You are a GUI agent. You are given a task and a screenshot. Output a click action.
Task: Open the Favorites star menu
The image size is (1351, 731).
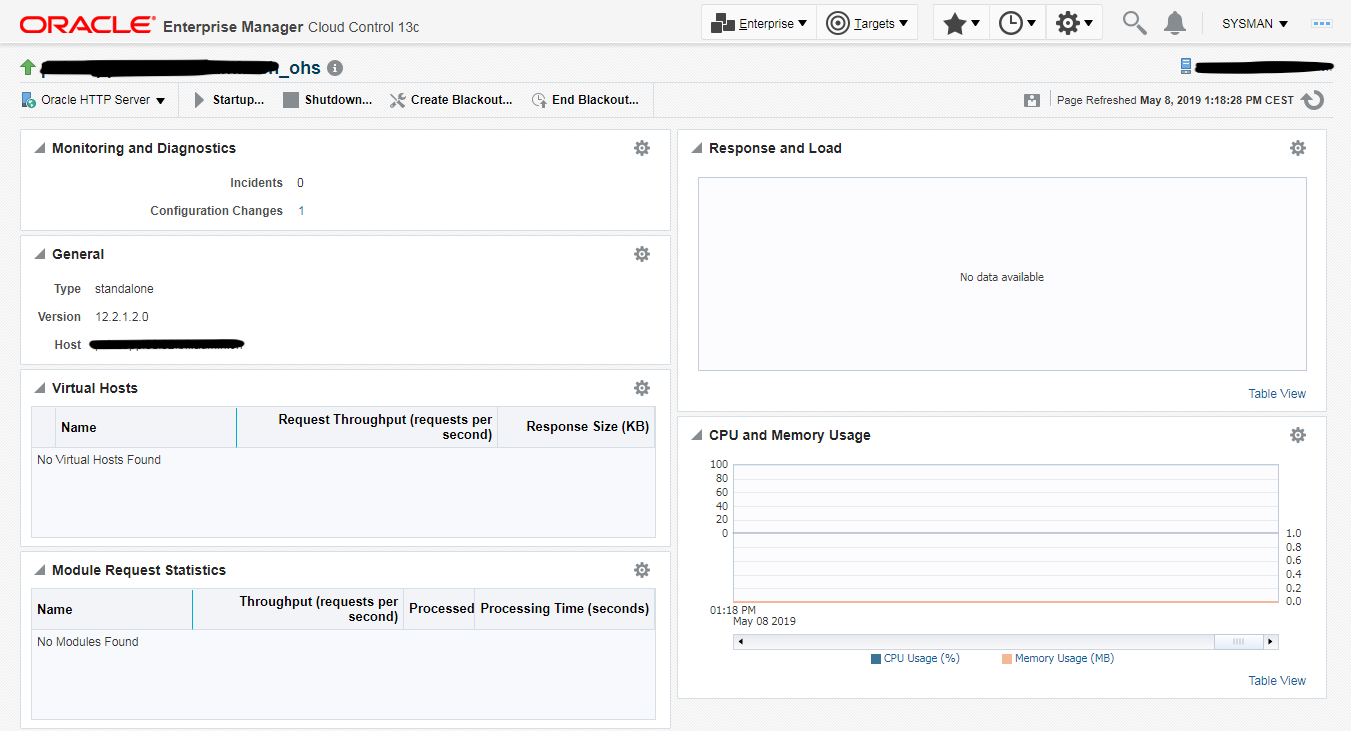point(961,23)
